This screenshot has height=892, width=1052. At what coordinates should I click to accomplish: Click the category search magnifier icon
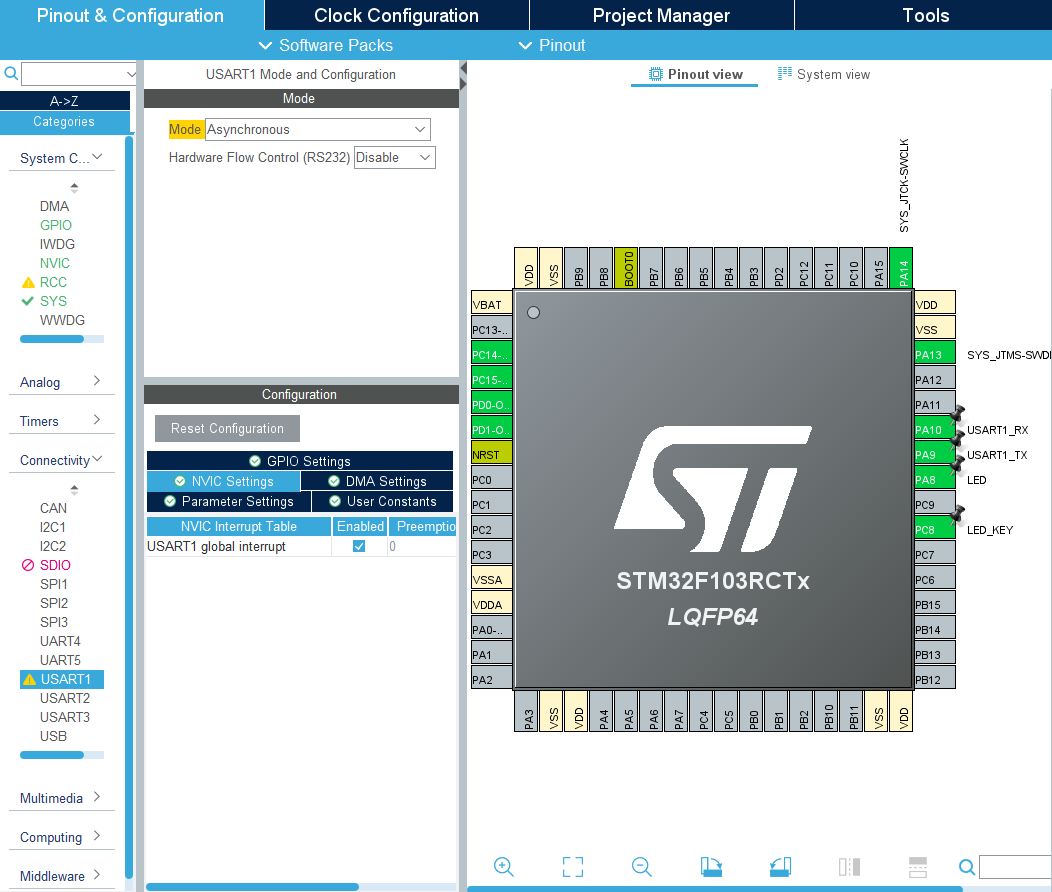pyautogui.click(x=11, y=73)
